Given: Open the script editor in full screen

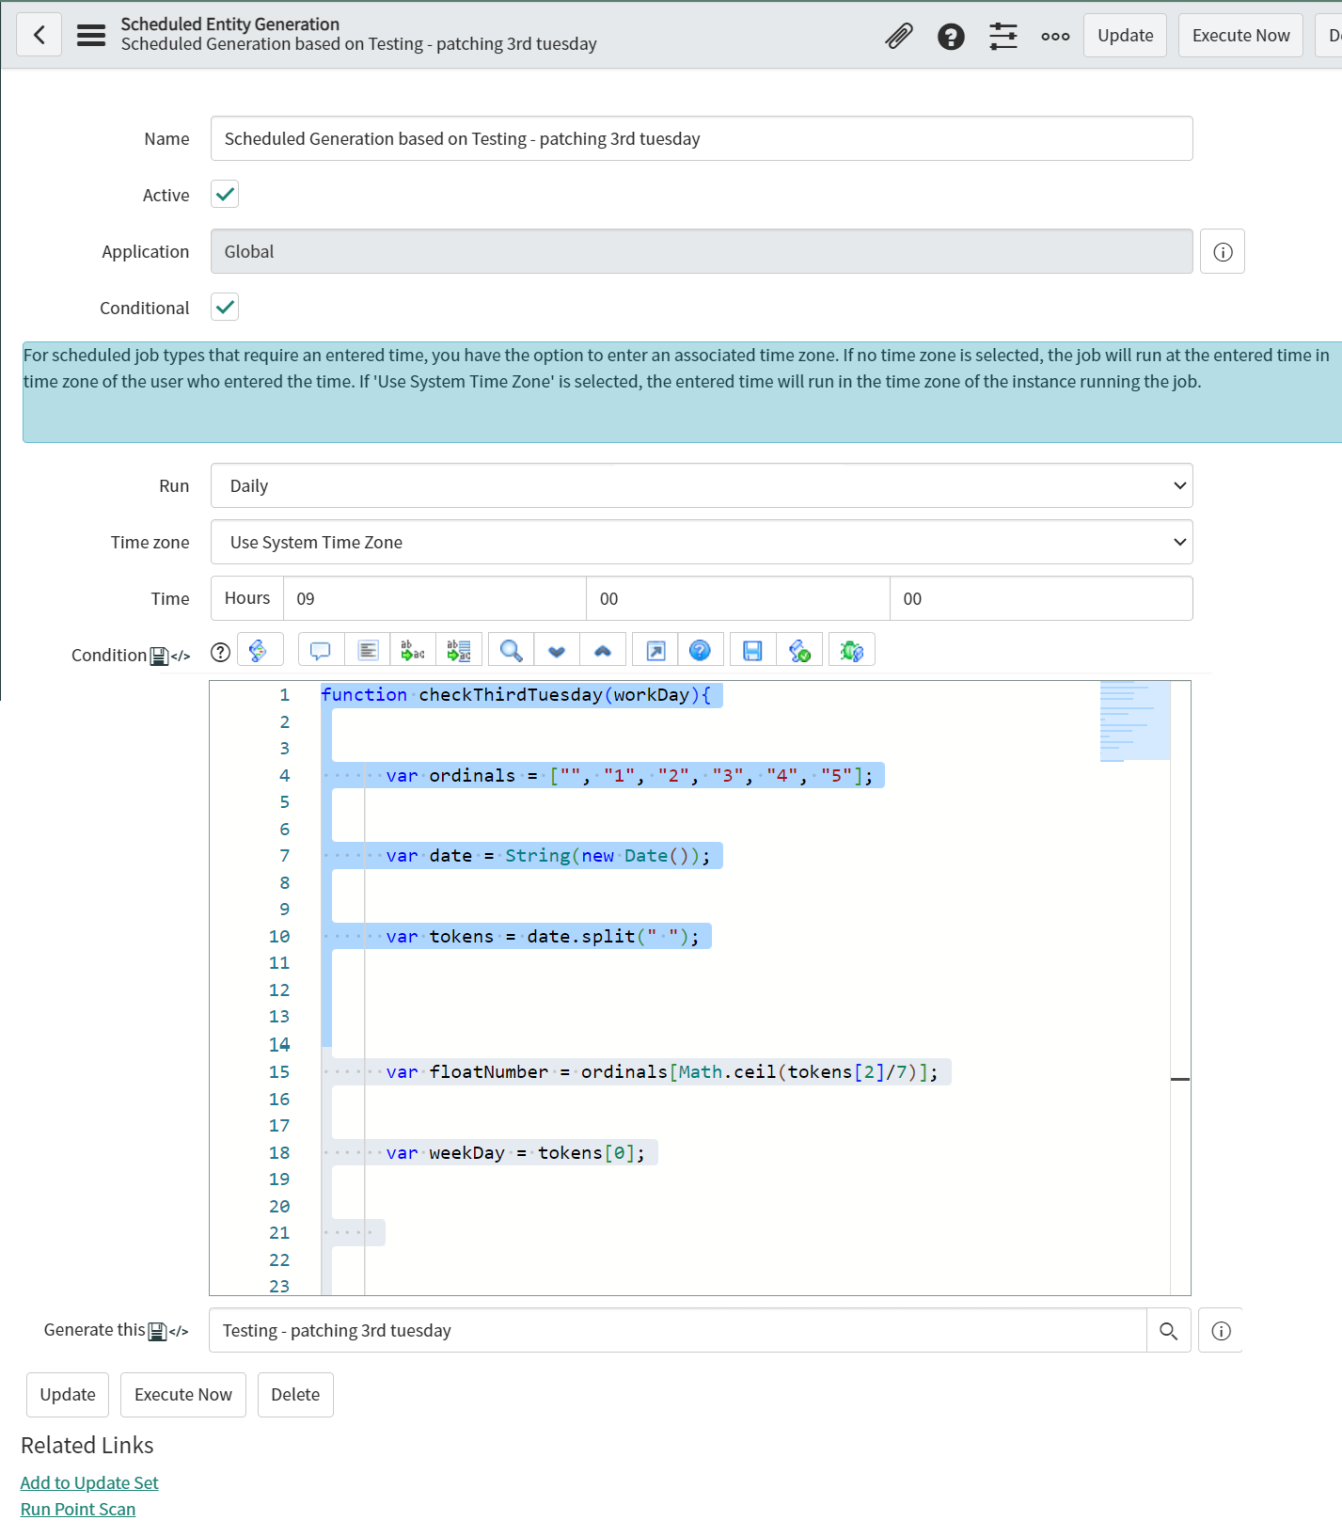Looking at the screenshot, I should coord(653,649).
